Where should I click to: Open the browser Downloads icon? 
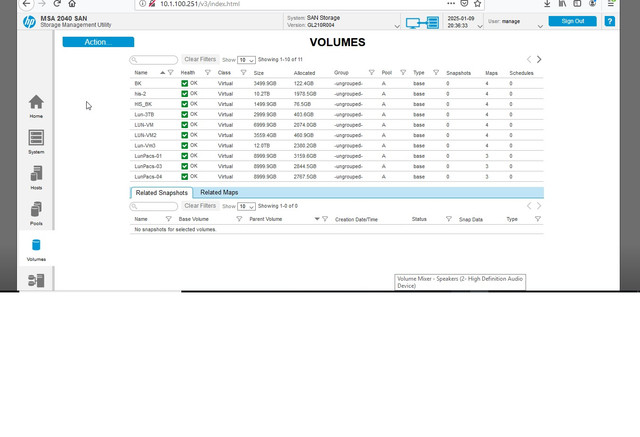click(547, 4)
